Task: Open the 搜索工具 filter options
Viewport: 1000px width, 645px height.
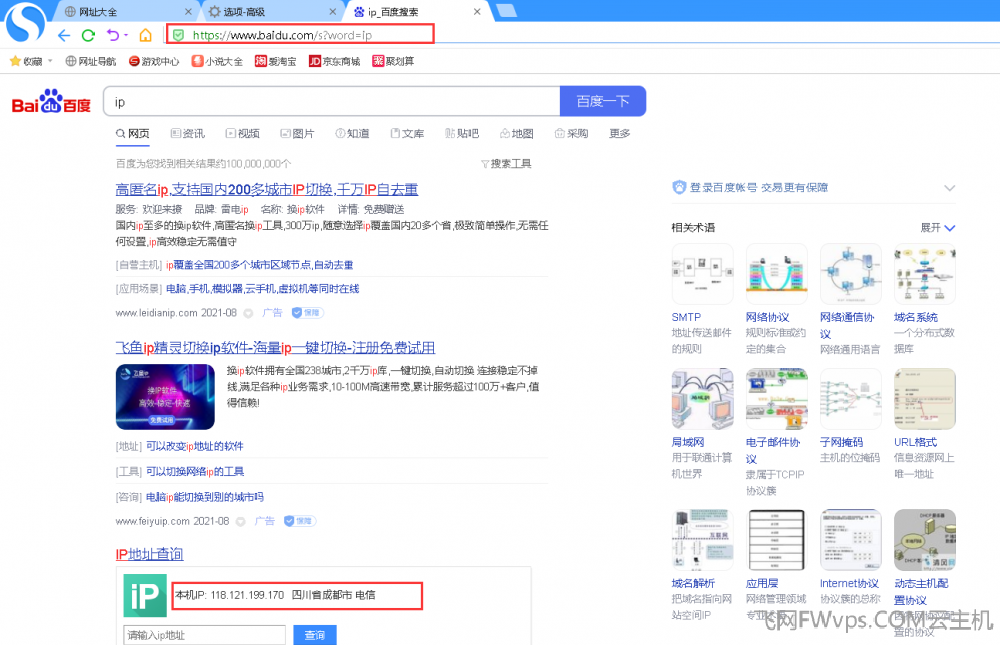Action: tap(506, 164)
